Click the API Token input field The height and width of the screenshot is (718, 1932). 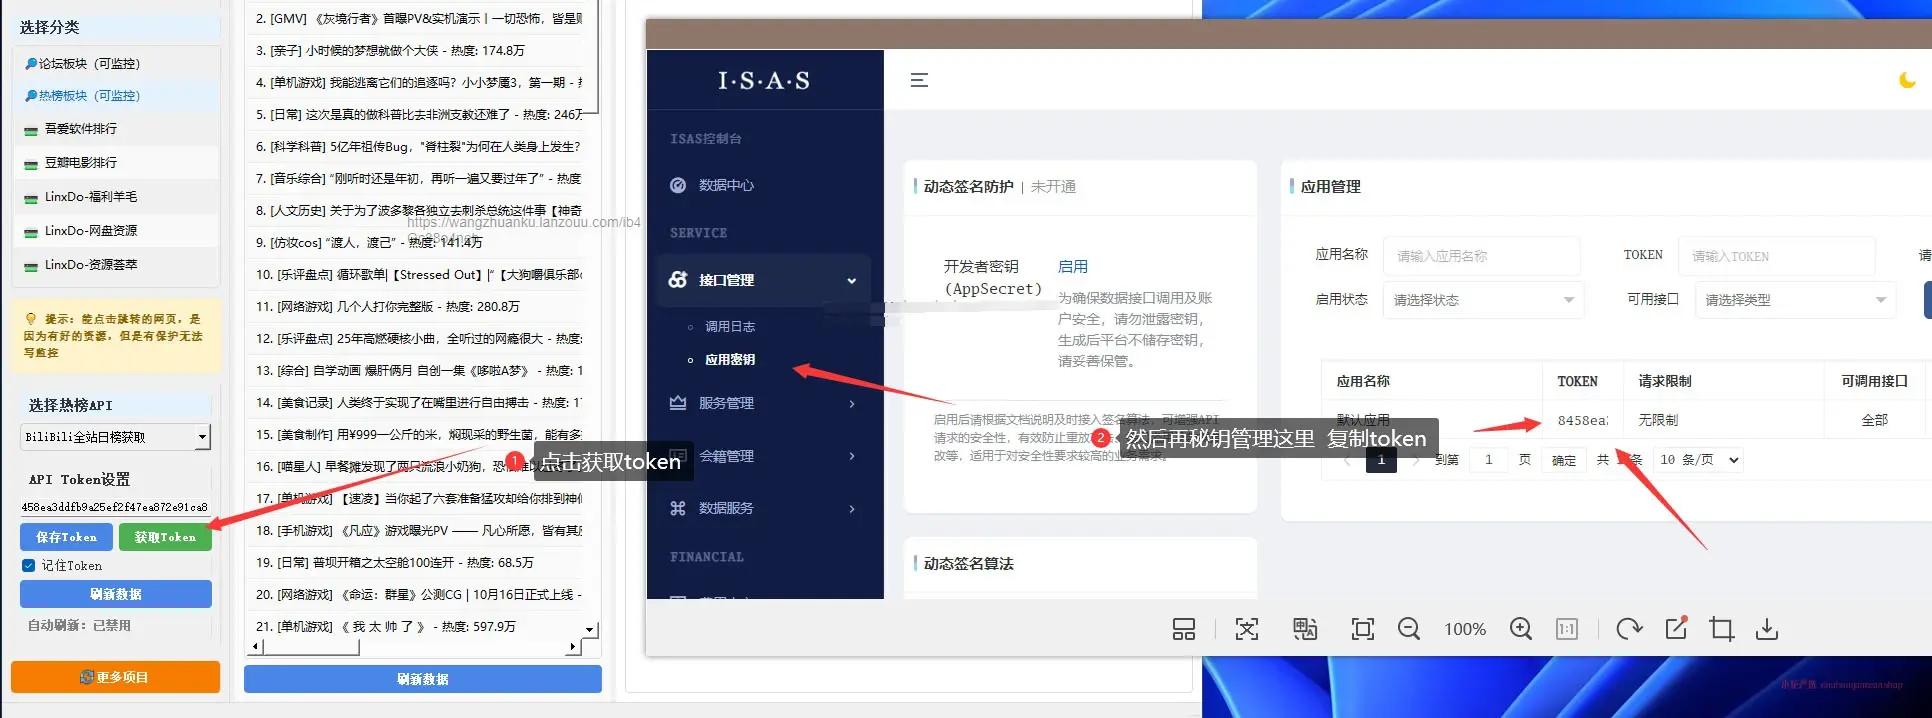(x=115, y=507)
